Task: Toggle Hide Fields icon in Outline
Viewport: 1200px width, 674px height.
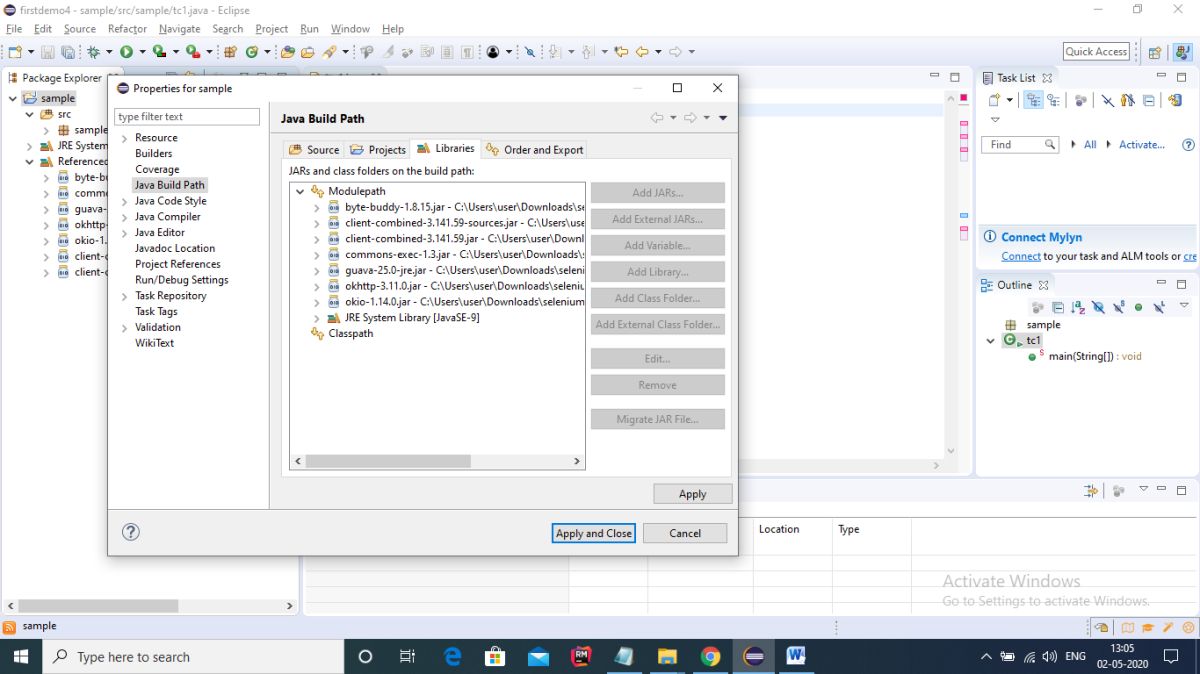Action: [1098, 307]
